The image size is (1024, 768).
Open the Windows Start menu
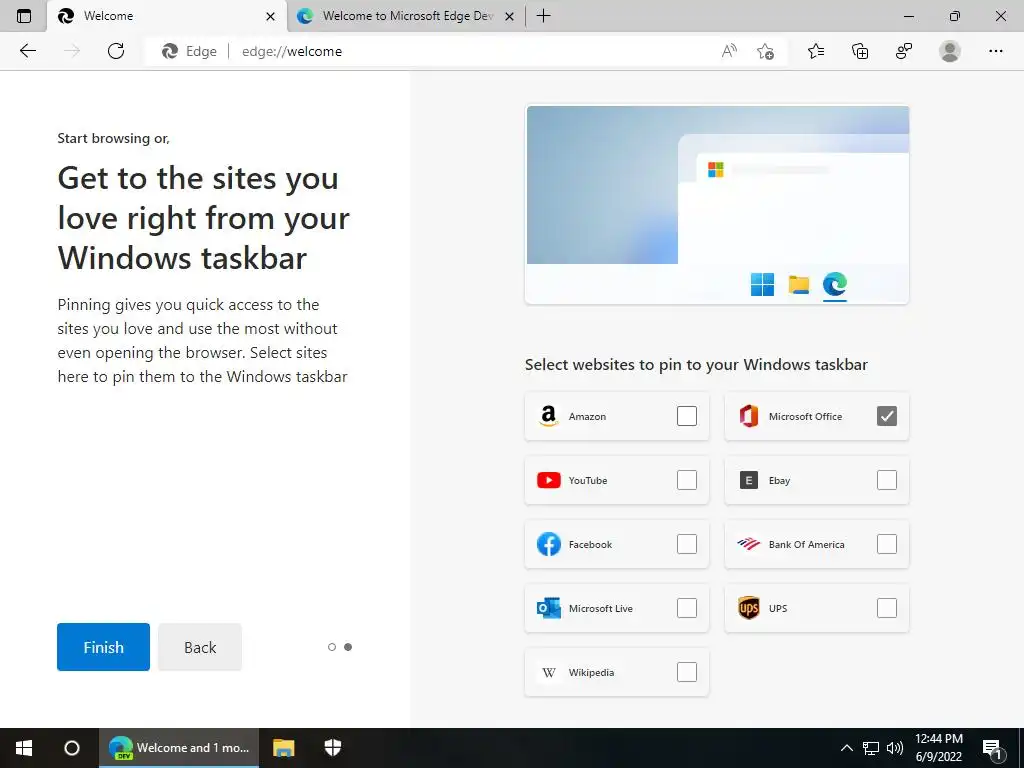(24, 748)
